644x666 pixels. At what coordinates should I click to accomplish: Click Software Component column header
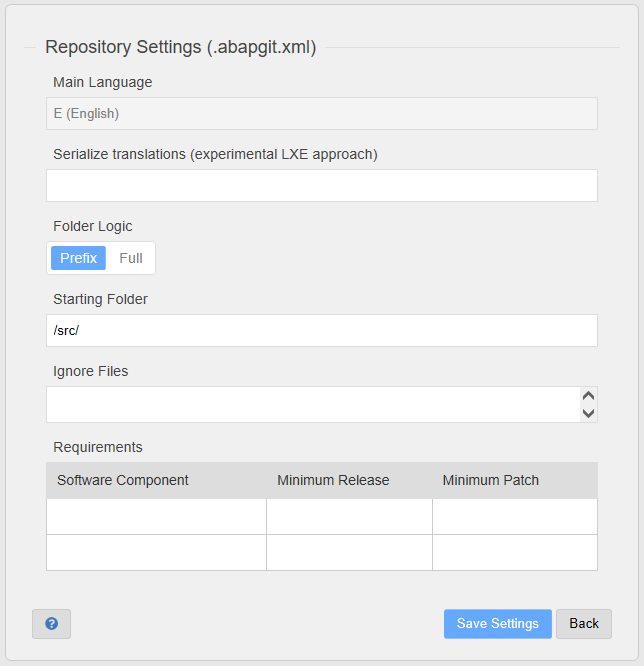pos(123,480)
